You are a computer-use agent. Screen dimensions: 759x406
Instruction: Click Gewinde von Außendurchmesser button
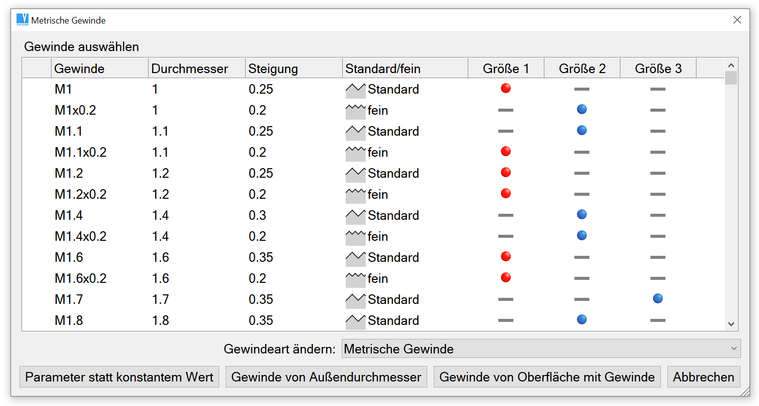coord(326,377)
